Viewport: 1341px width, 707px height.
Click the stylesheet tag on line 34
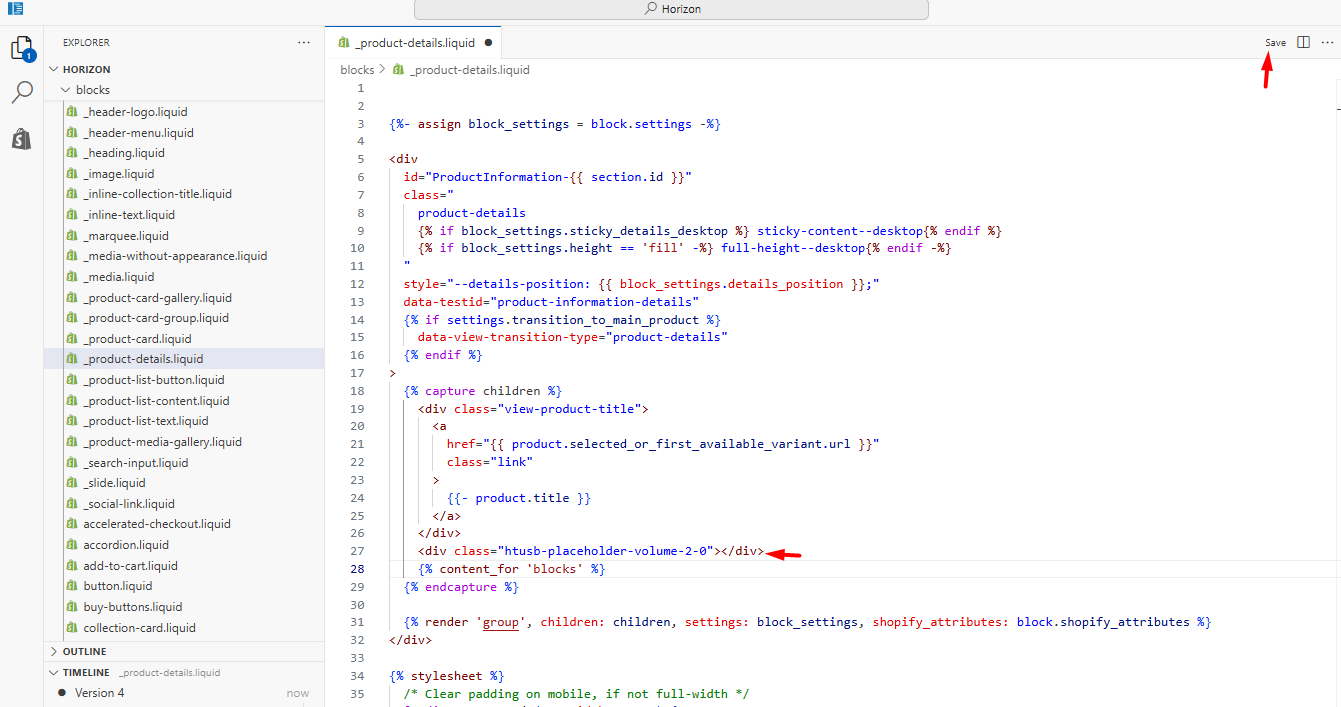pos(447,676)
